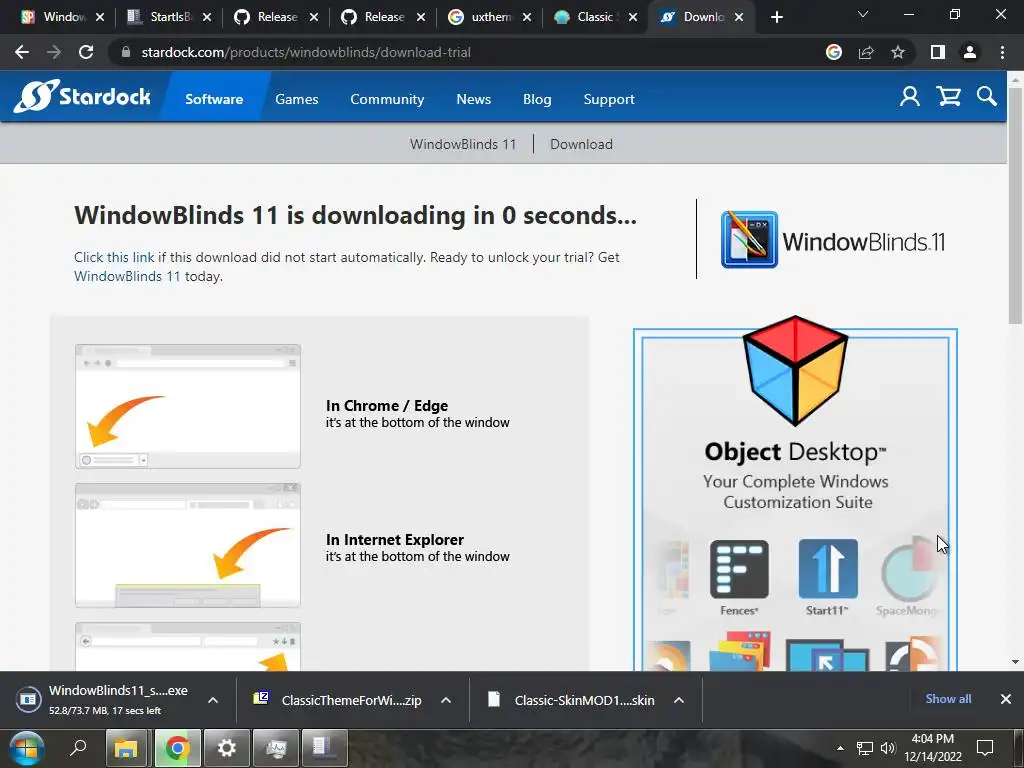This screenshot has height=768, width=1024.
Task: Click the scrollbar down arrow
Action: 1016,662
